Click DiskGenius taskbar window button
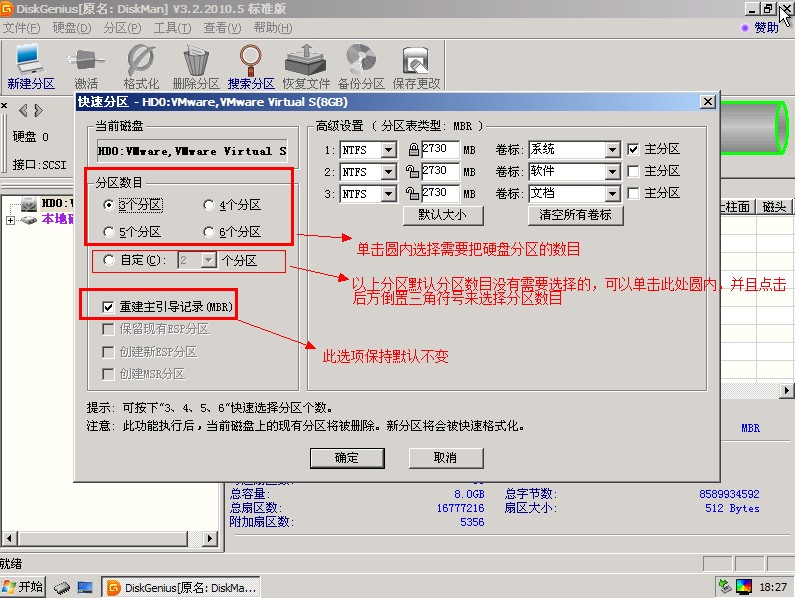This screenshot has height=598, width=795. coord(181,587)
